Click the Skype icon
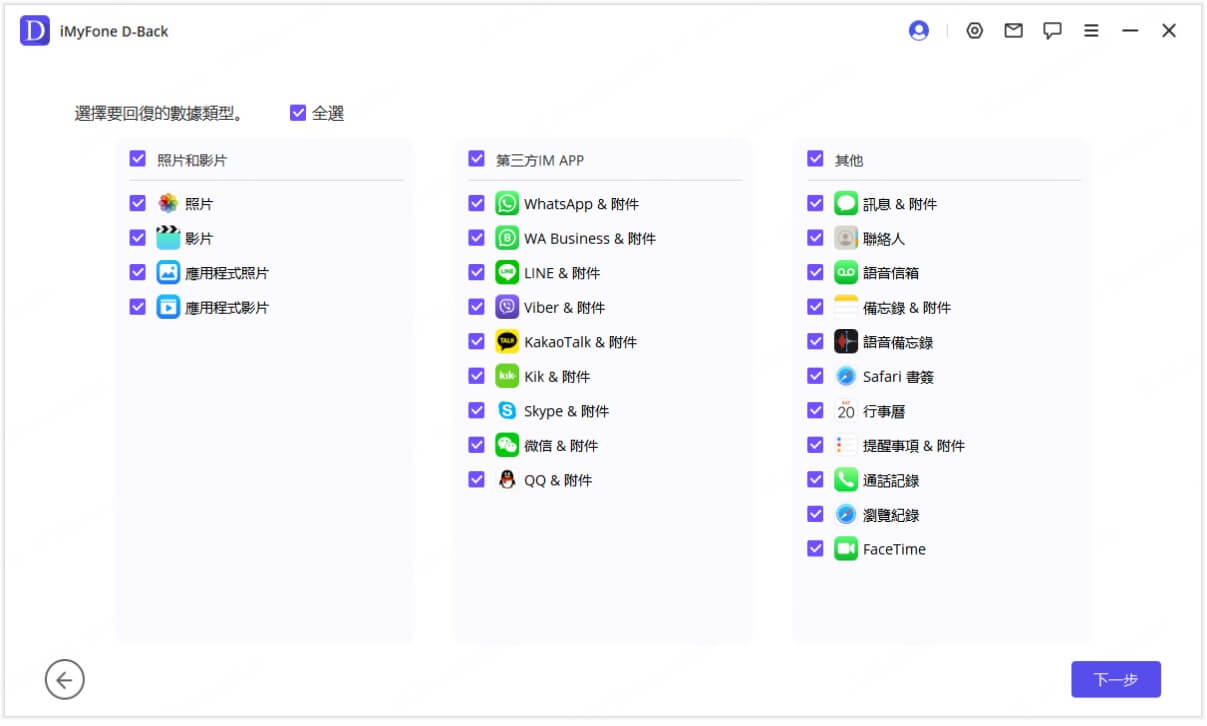This screenshot has height=726, width=1207. (x=506, y=410)
